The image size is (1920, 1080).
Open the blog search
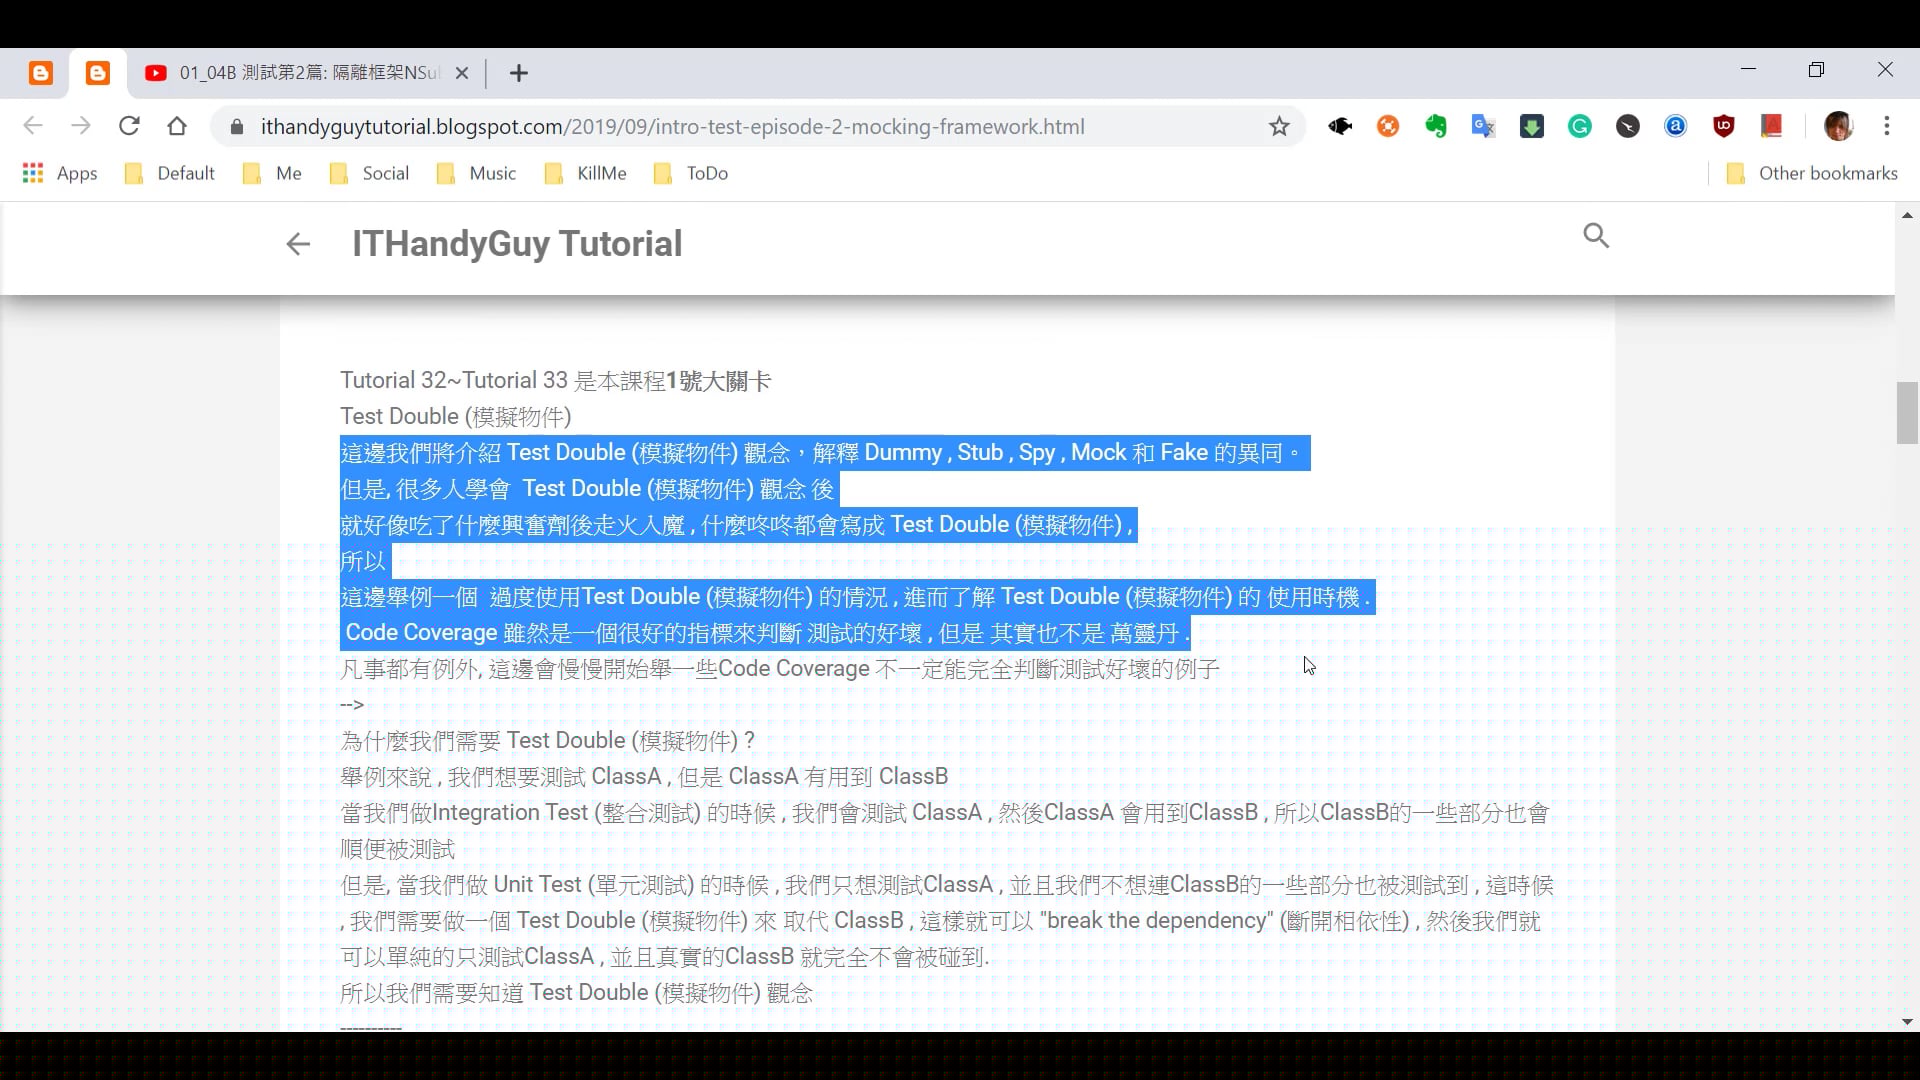1596,236
